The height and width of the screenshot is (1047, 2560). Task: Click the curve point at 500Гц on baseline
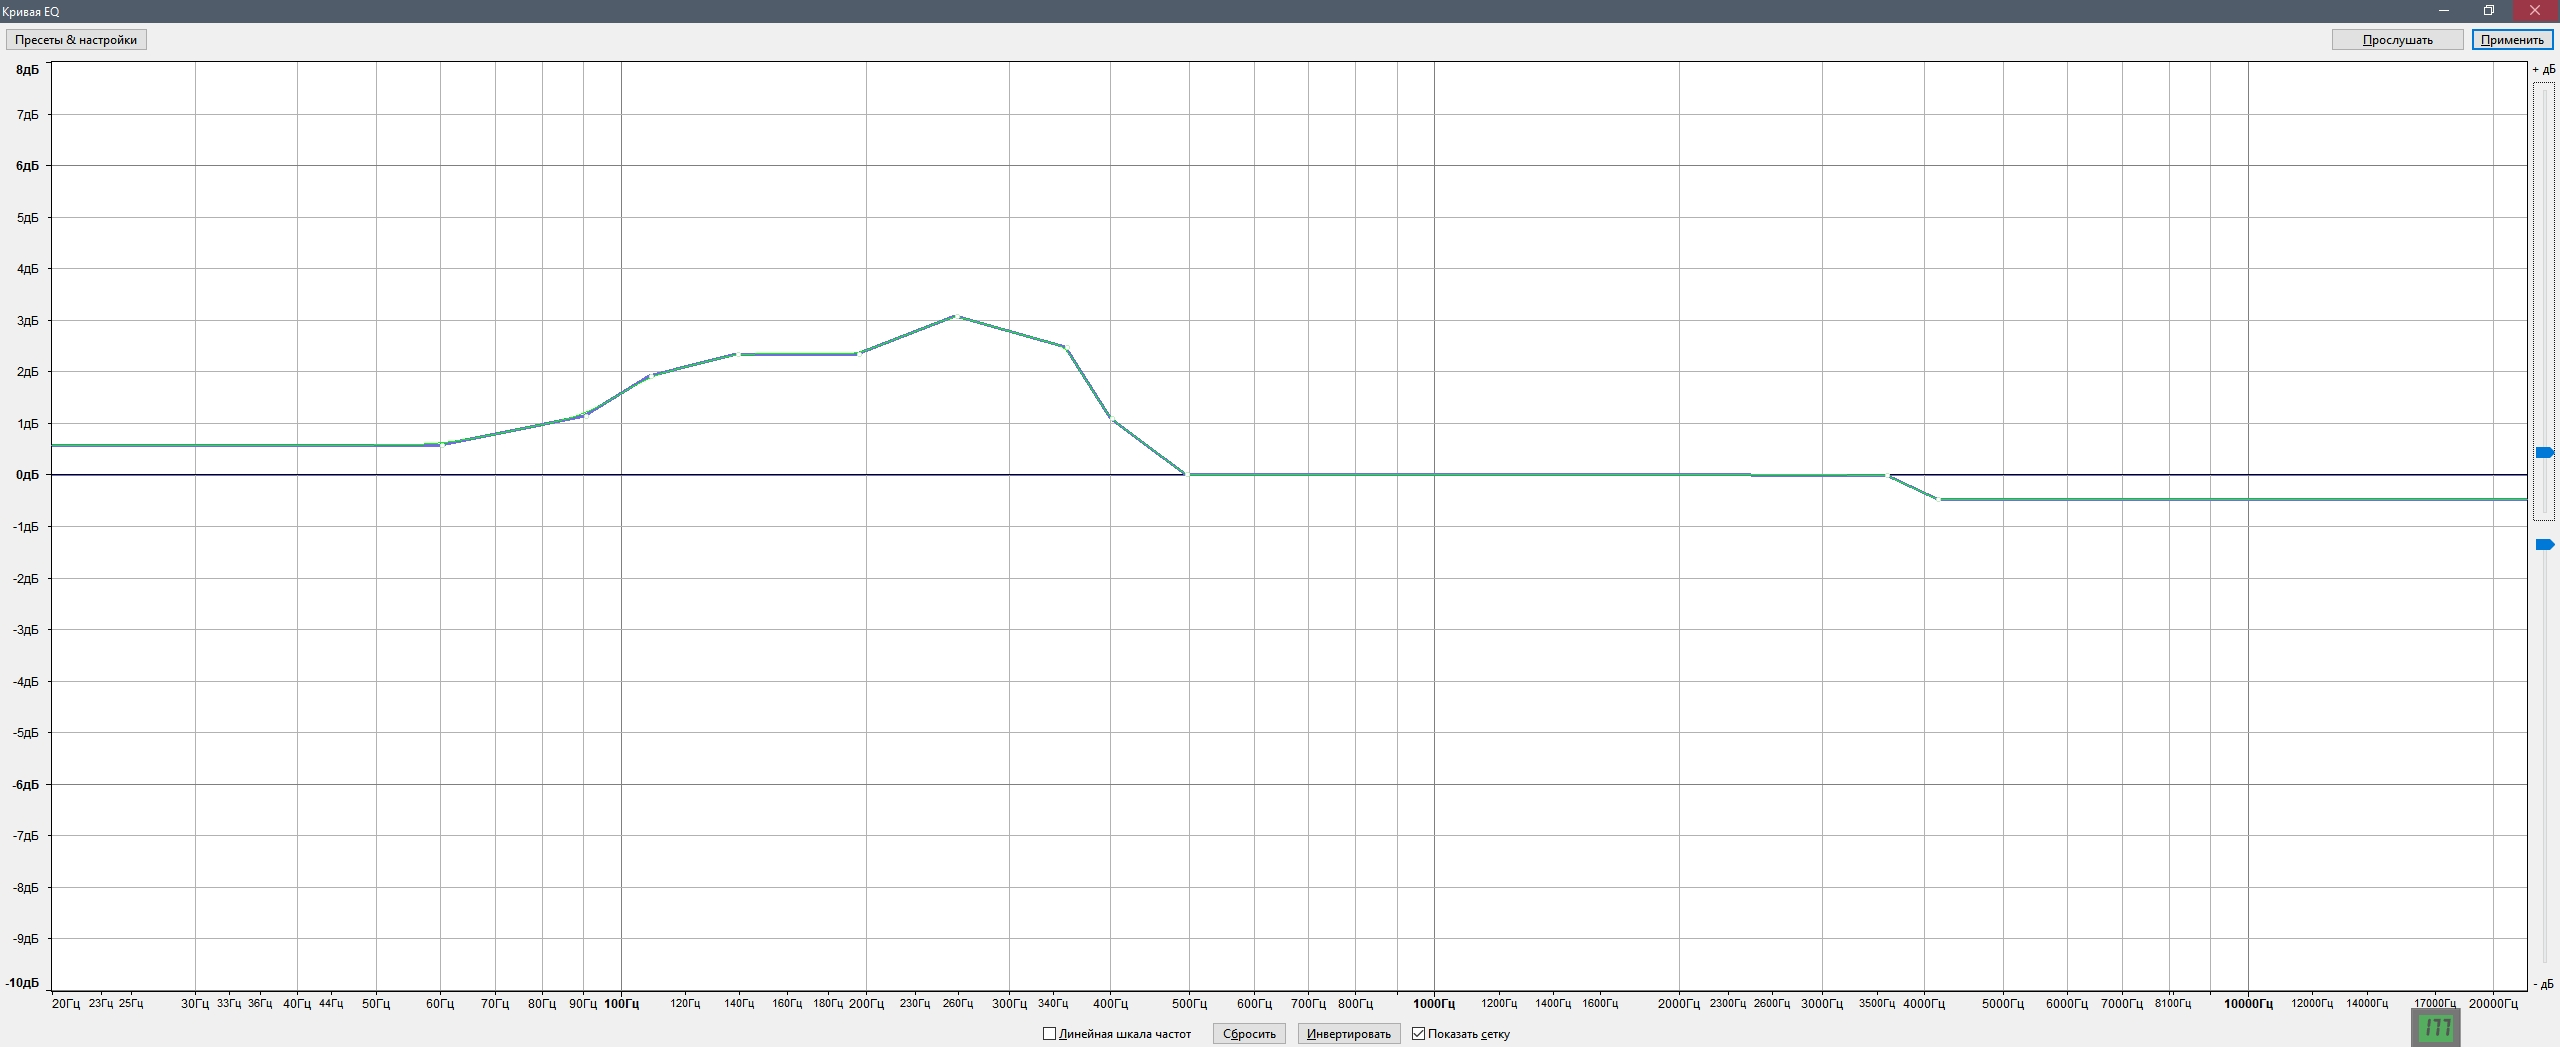point(1186,474)
